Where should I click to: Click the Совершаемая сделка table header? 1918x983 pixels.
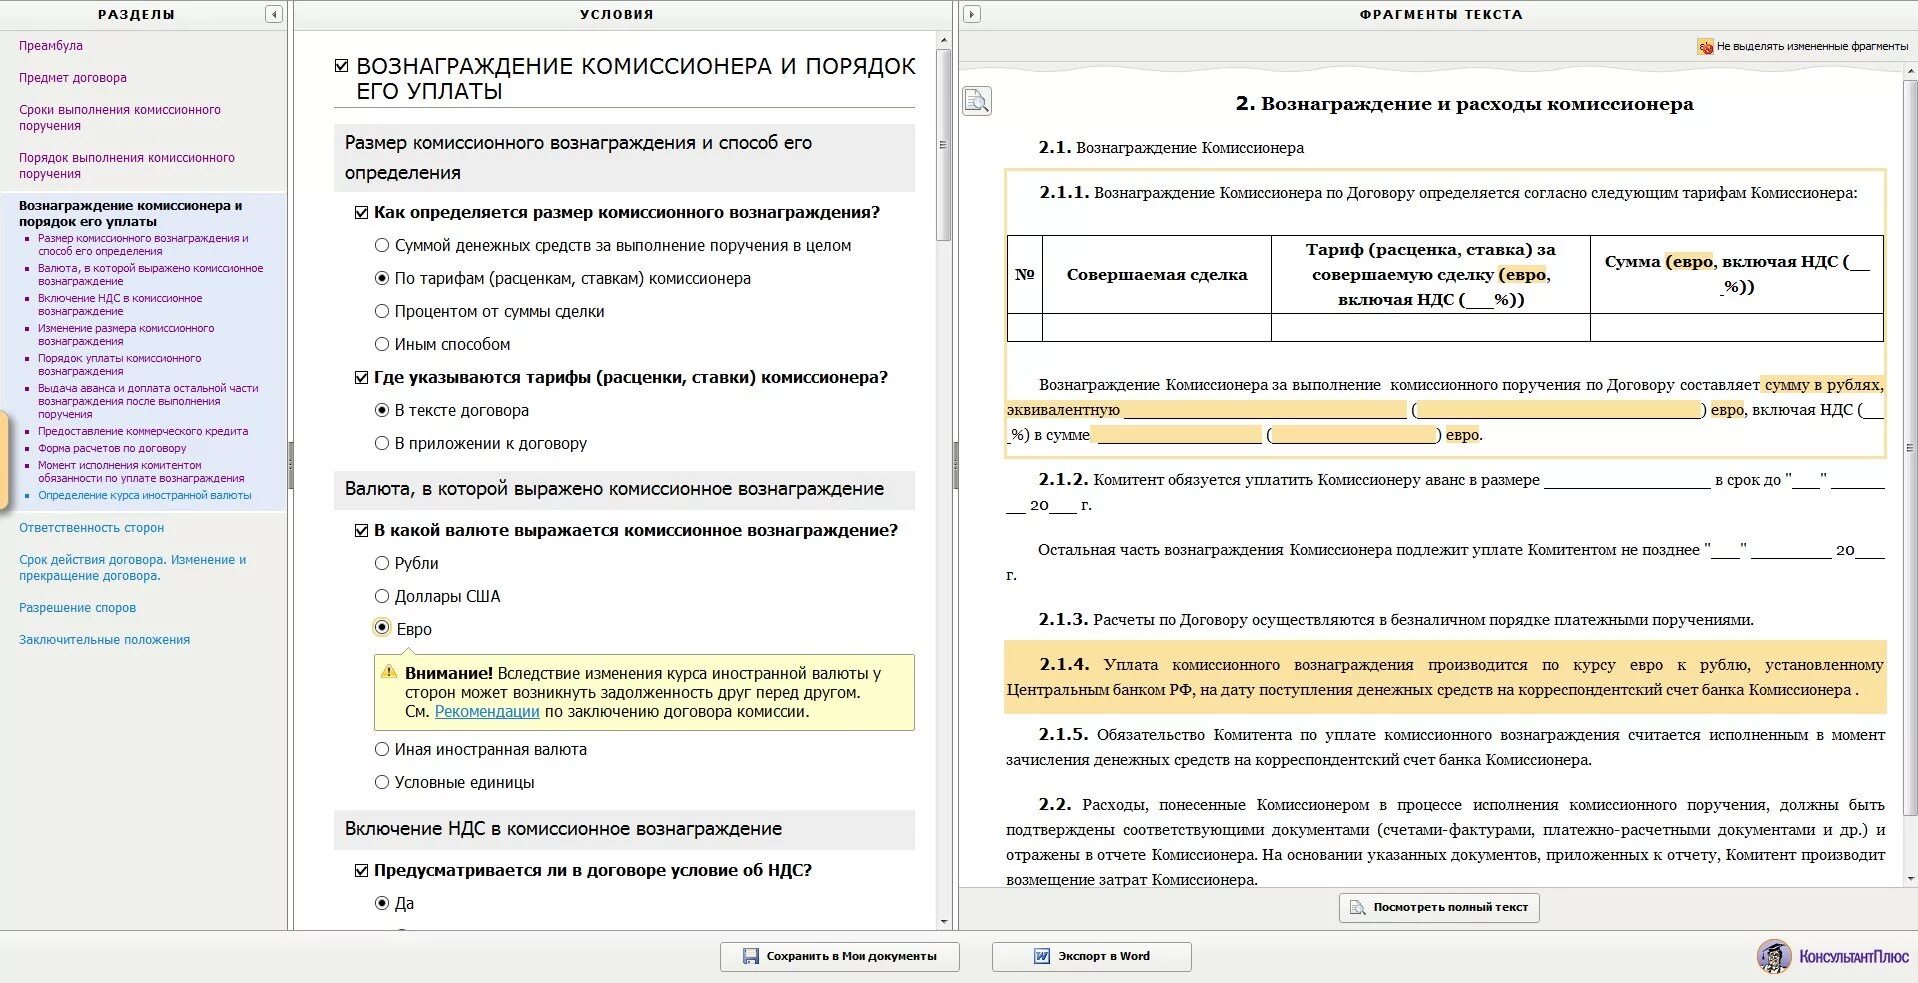pos(1156,274)
